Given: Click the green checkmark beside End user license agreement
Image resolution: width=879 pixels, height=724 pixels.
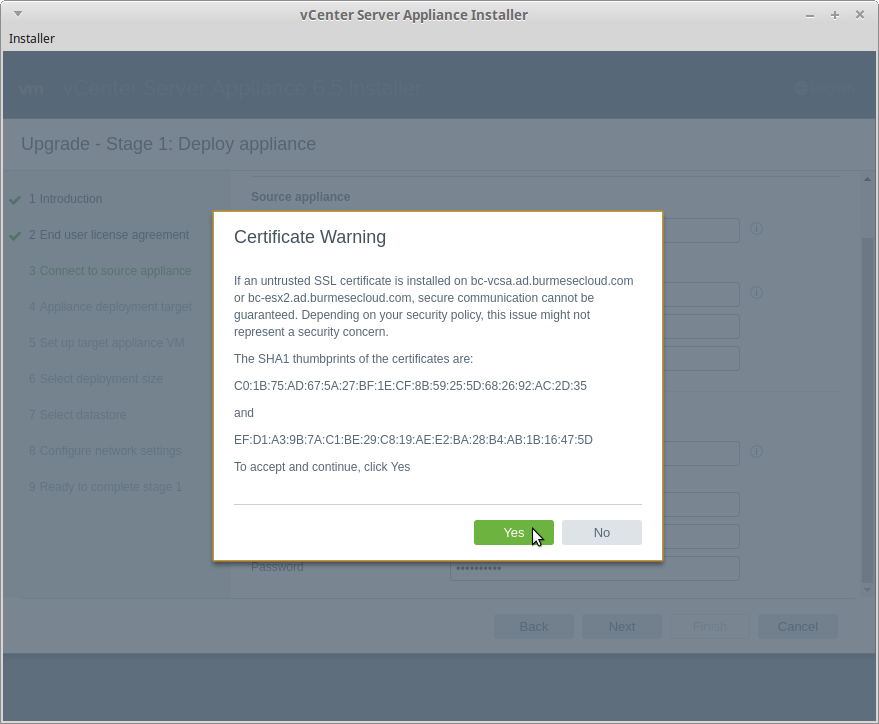Looking at the screenshot, I should tap(15, 236).
